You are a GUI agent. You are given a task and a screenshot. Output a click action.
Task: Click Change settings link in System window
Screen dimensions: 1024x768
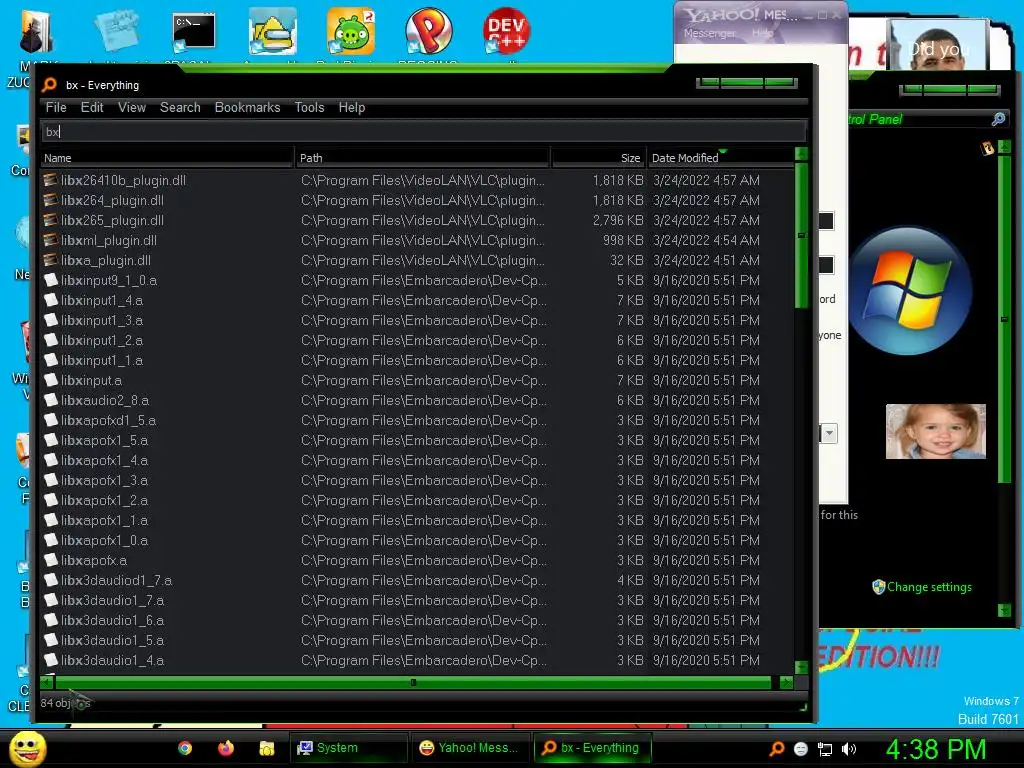coord(929,587)
